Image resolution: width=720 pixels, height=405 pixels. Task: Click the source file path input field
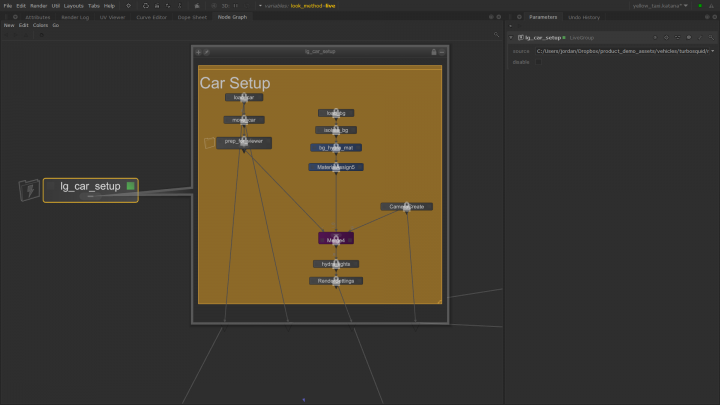[620, 50]
